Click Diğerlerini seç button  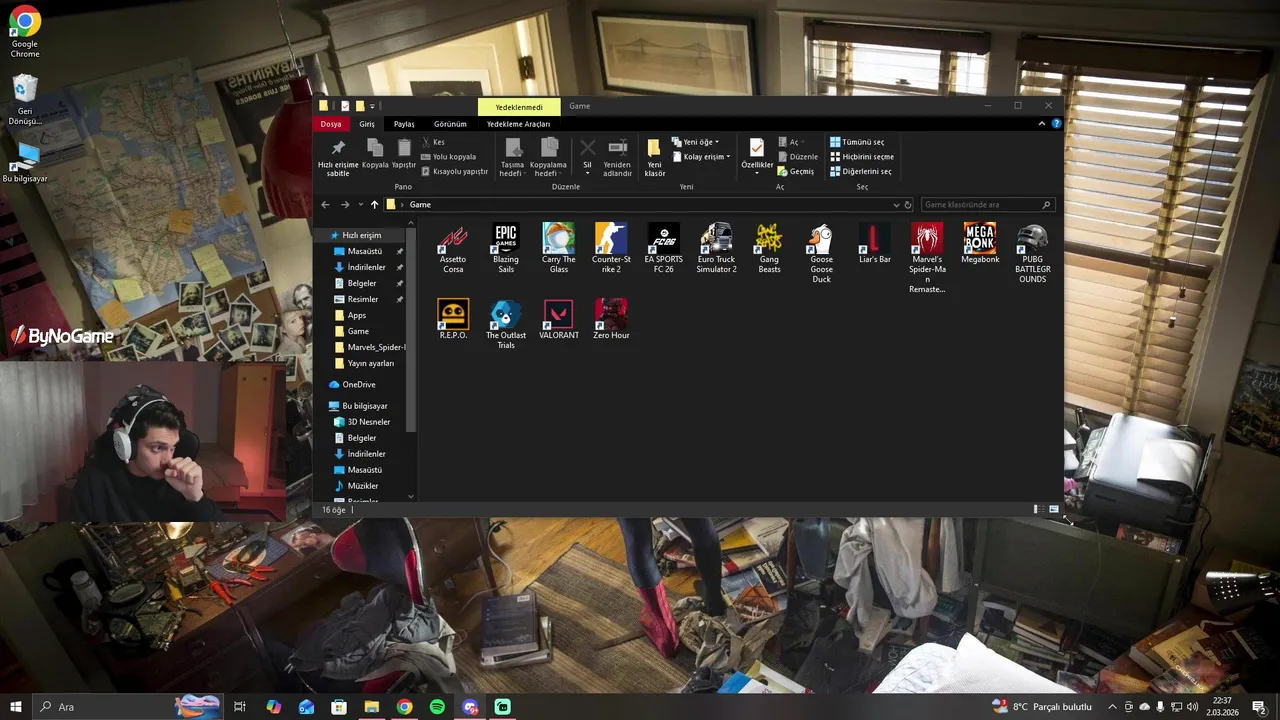coord(860,171)
